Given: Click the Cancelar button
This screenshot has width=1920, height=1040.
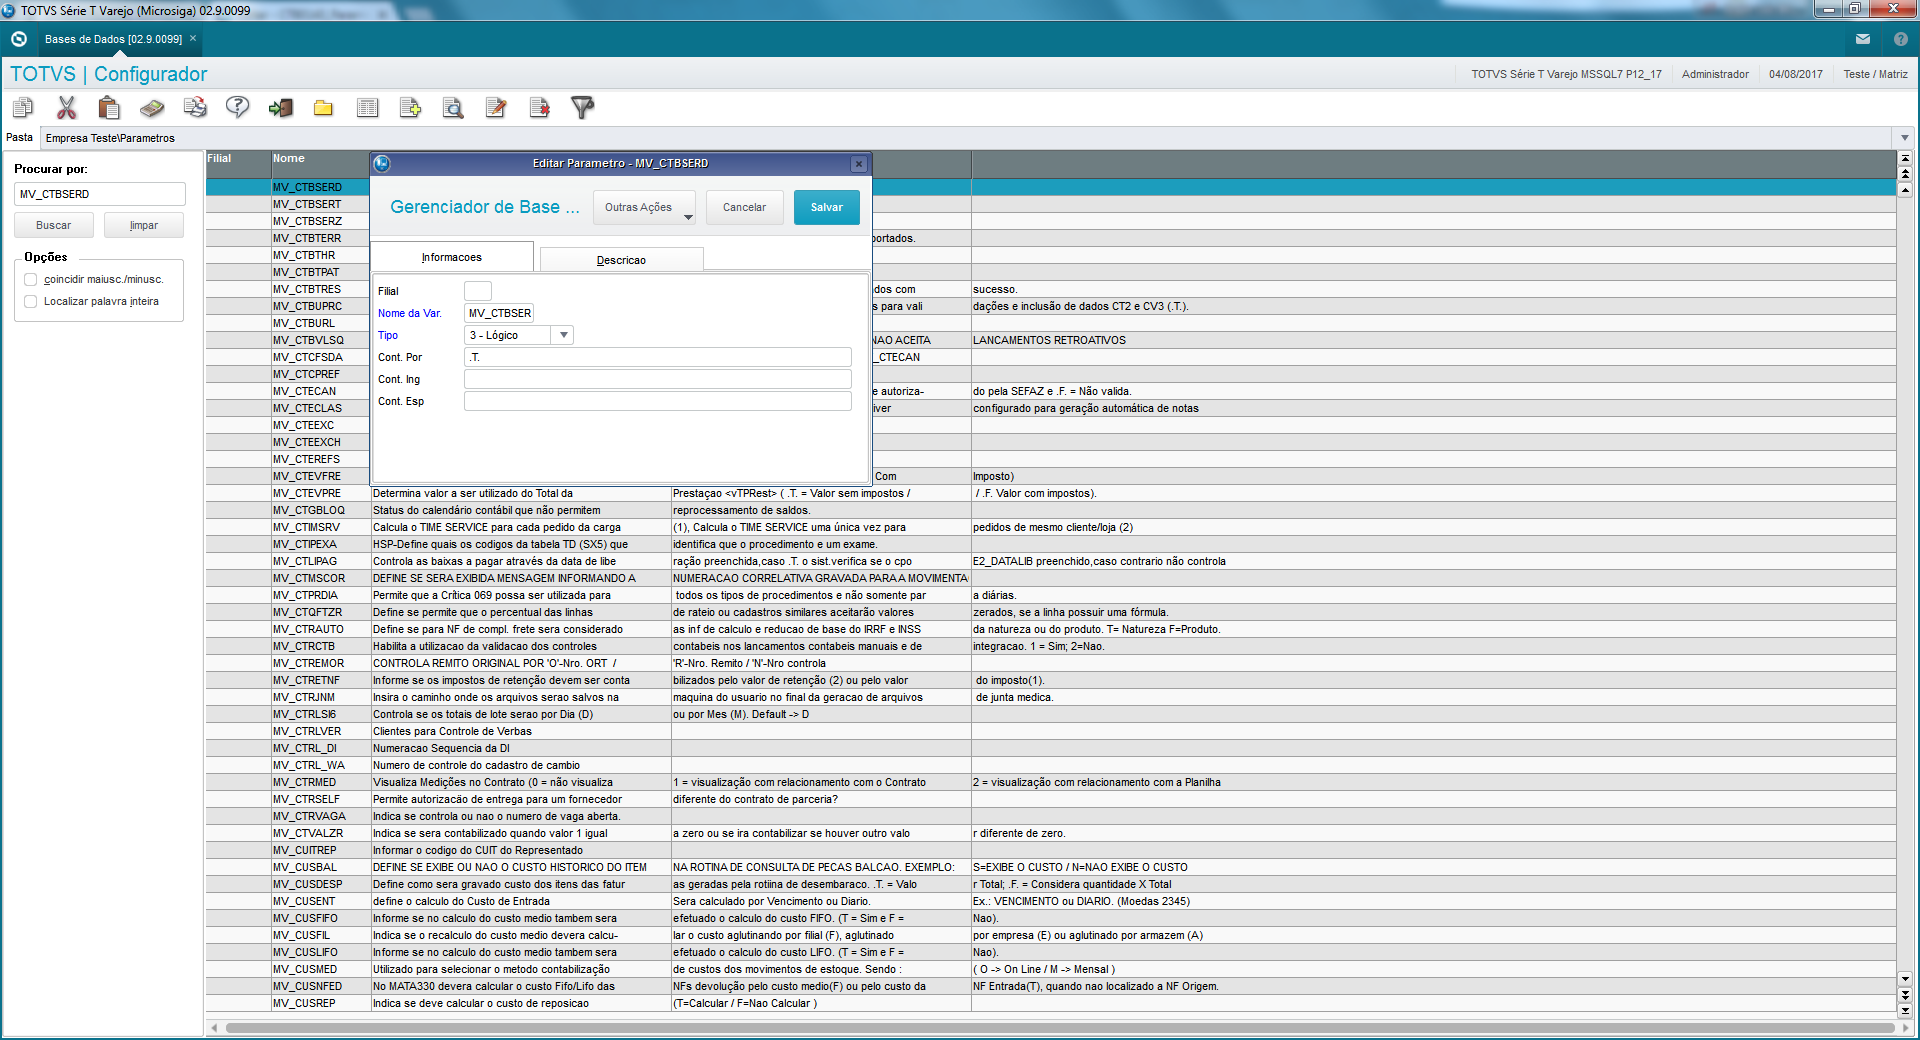Looking at the screenshot, I should pos(745,207).
